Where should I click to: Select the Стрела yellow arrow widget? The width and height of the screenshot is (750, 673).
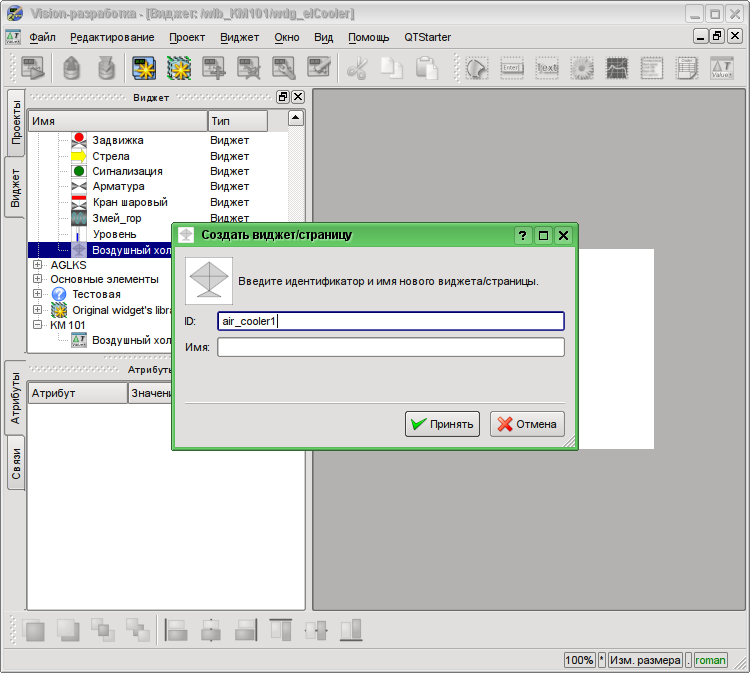tap(110, 156)
